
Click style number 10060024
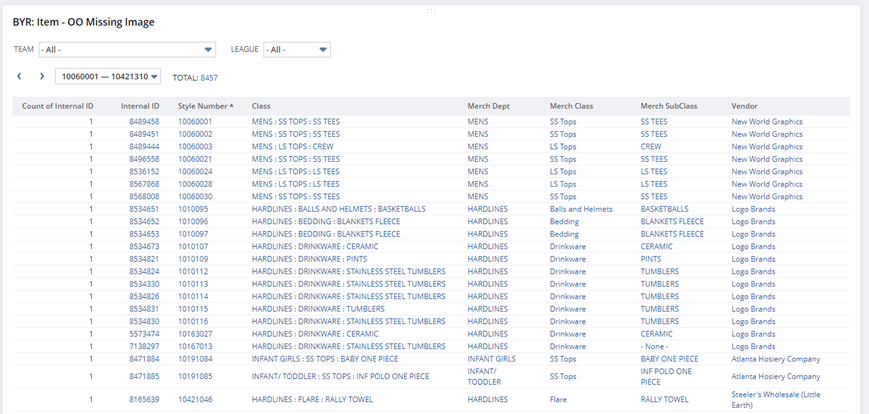(195, 172)
